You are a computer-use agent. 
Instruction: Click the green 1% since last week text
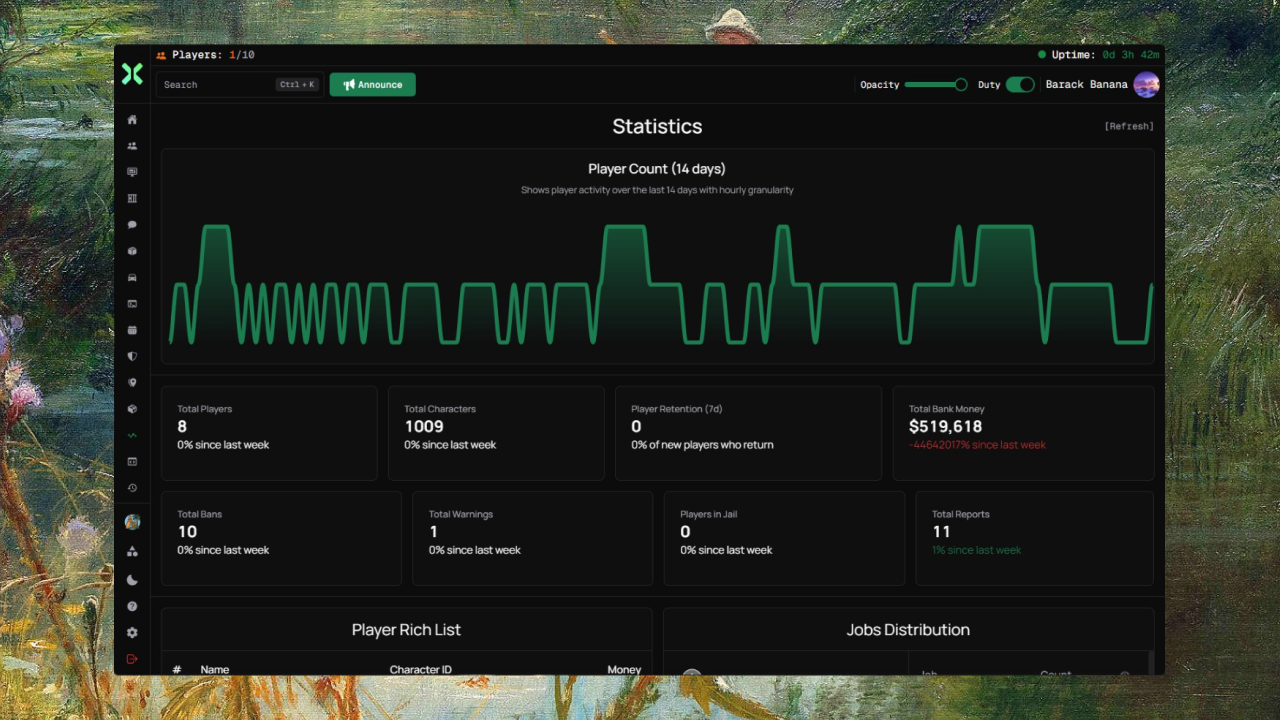pos(976,550)
